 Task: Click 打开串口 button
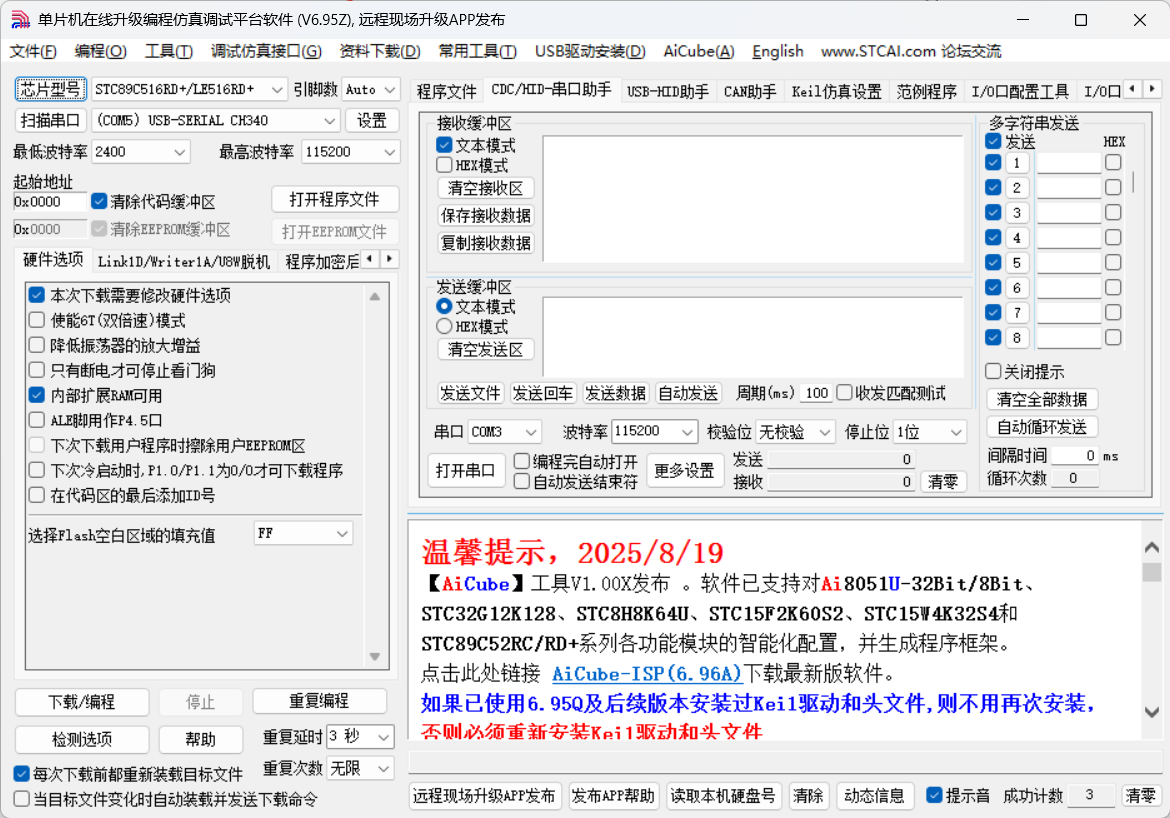point(466,470)
